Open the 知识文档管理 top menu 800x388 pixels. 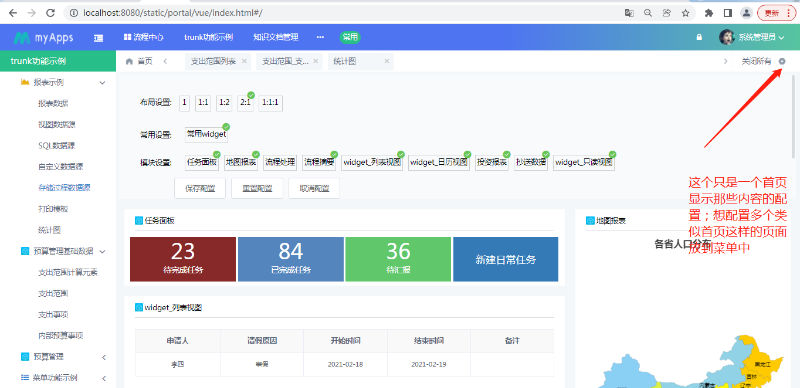pos(276,37)
